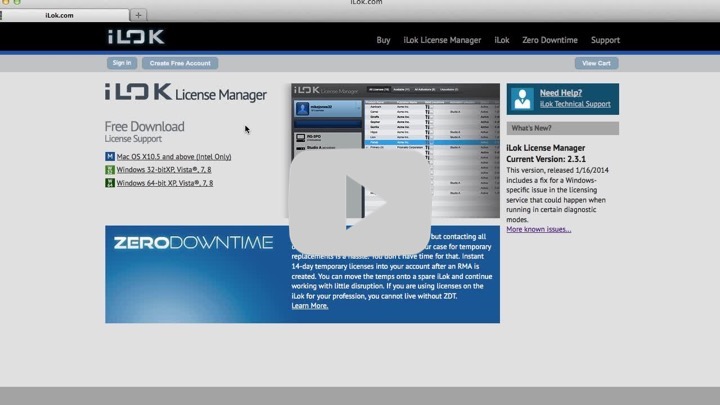720x405 pixels.
Task: Open iLok Technical Support link
Action: pos(575,104)
